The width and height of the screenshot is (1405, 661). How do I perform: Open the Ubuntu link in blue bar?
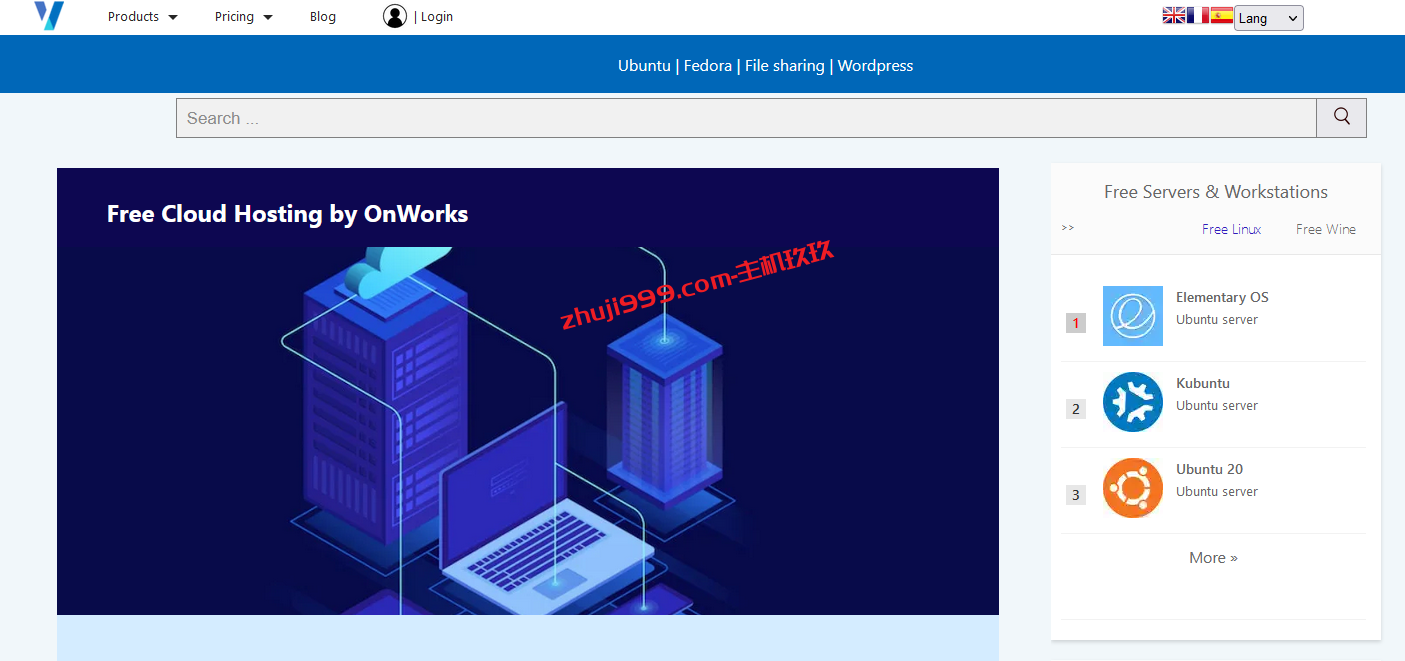coord(644,66)
